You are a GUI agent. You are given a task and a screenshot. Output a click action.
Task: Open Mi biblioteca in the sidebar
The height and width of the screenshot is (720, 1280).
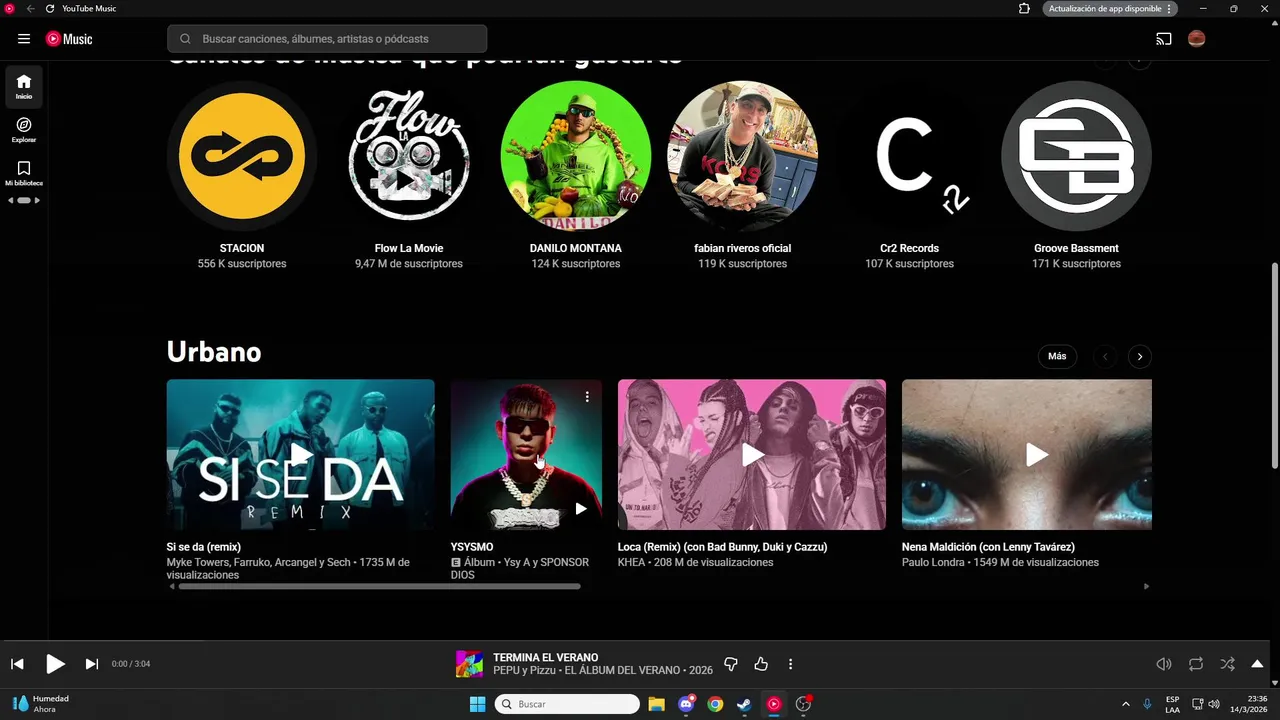24,173
